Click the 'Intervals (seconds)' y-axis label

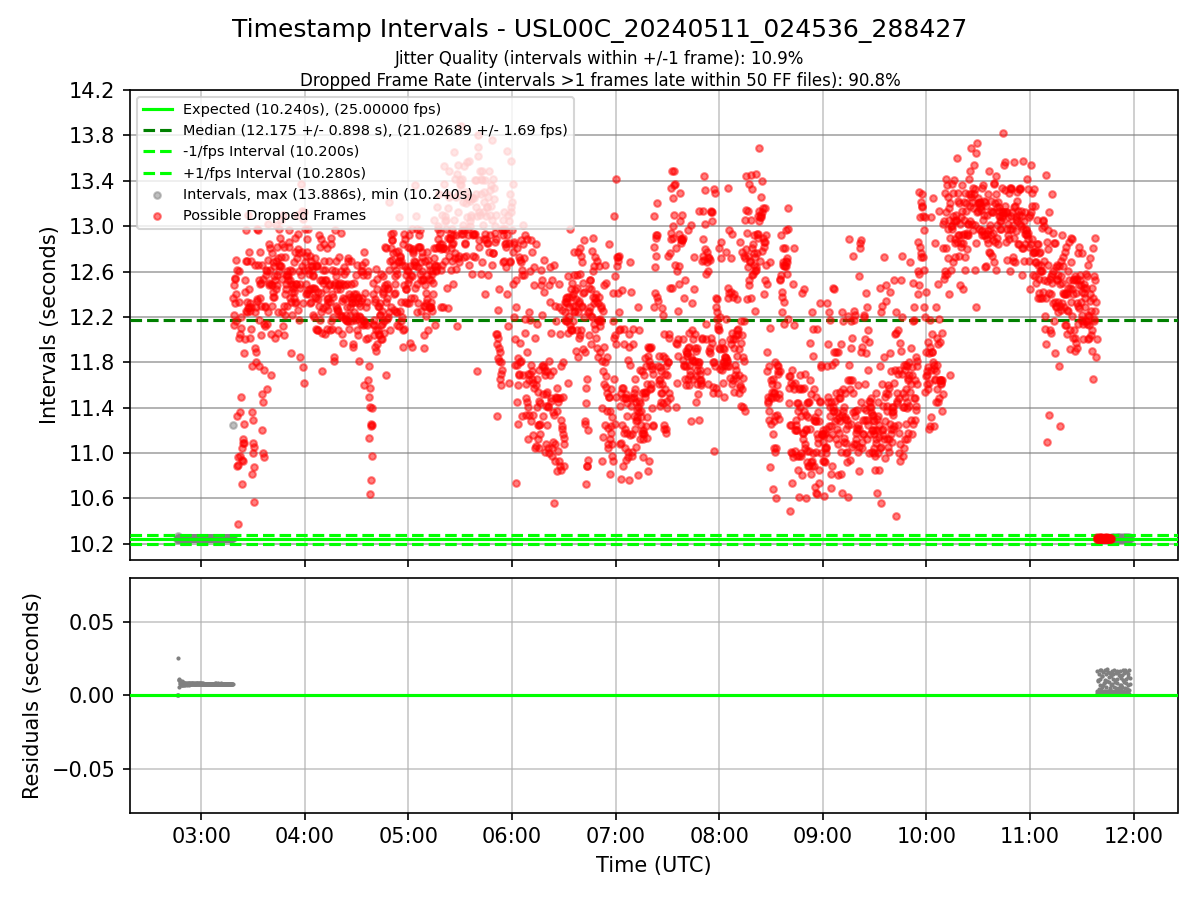click(x=48, y=325)
